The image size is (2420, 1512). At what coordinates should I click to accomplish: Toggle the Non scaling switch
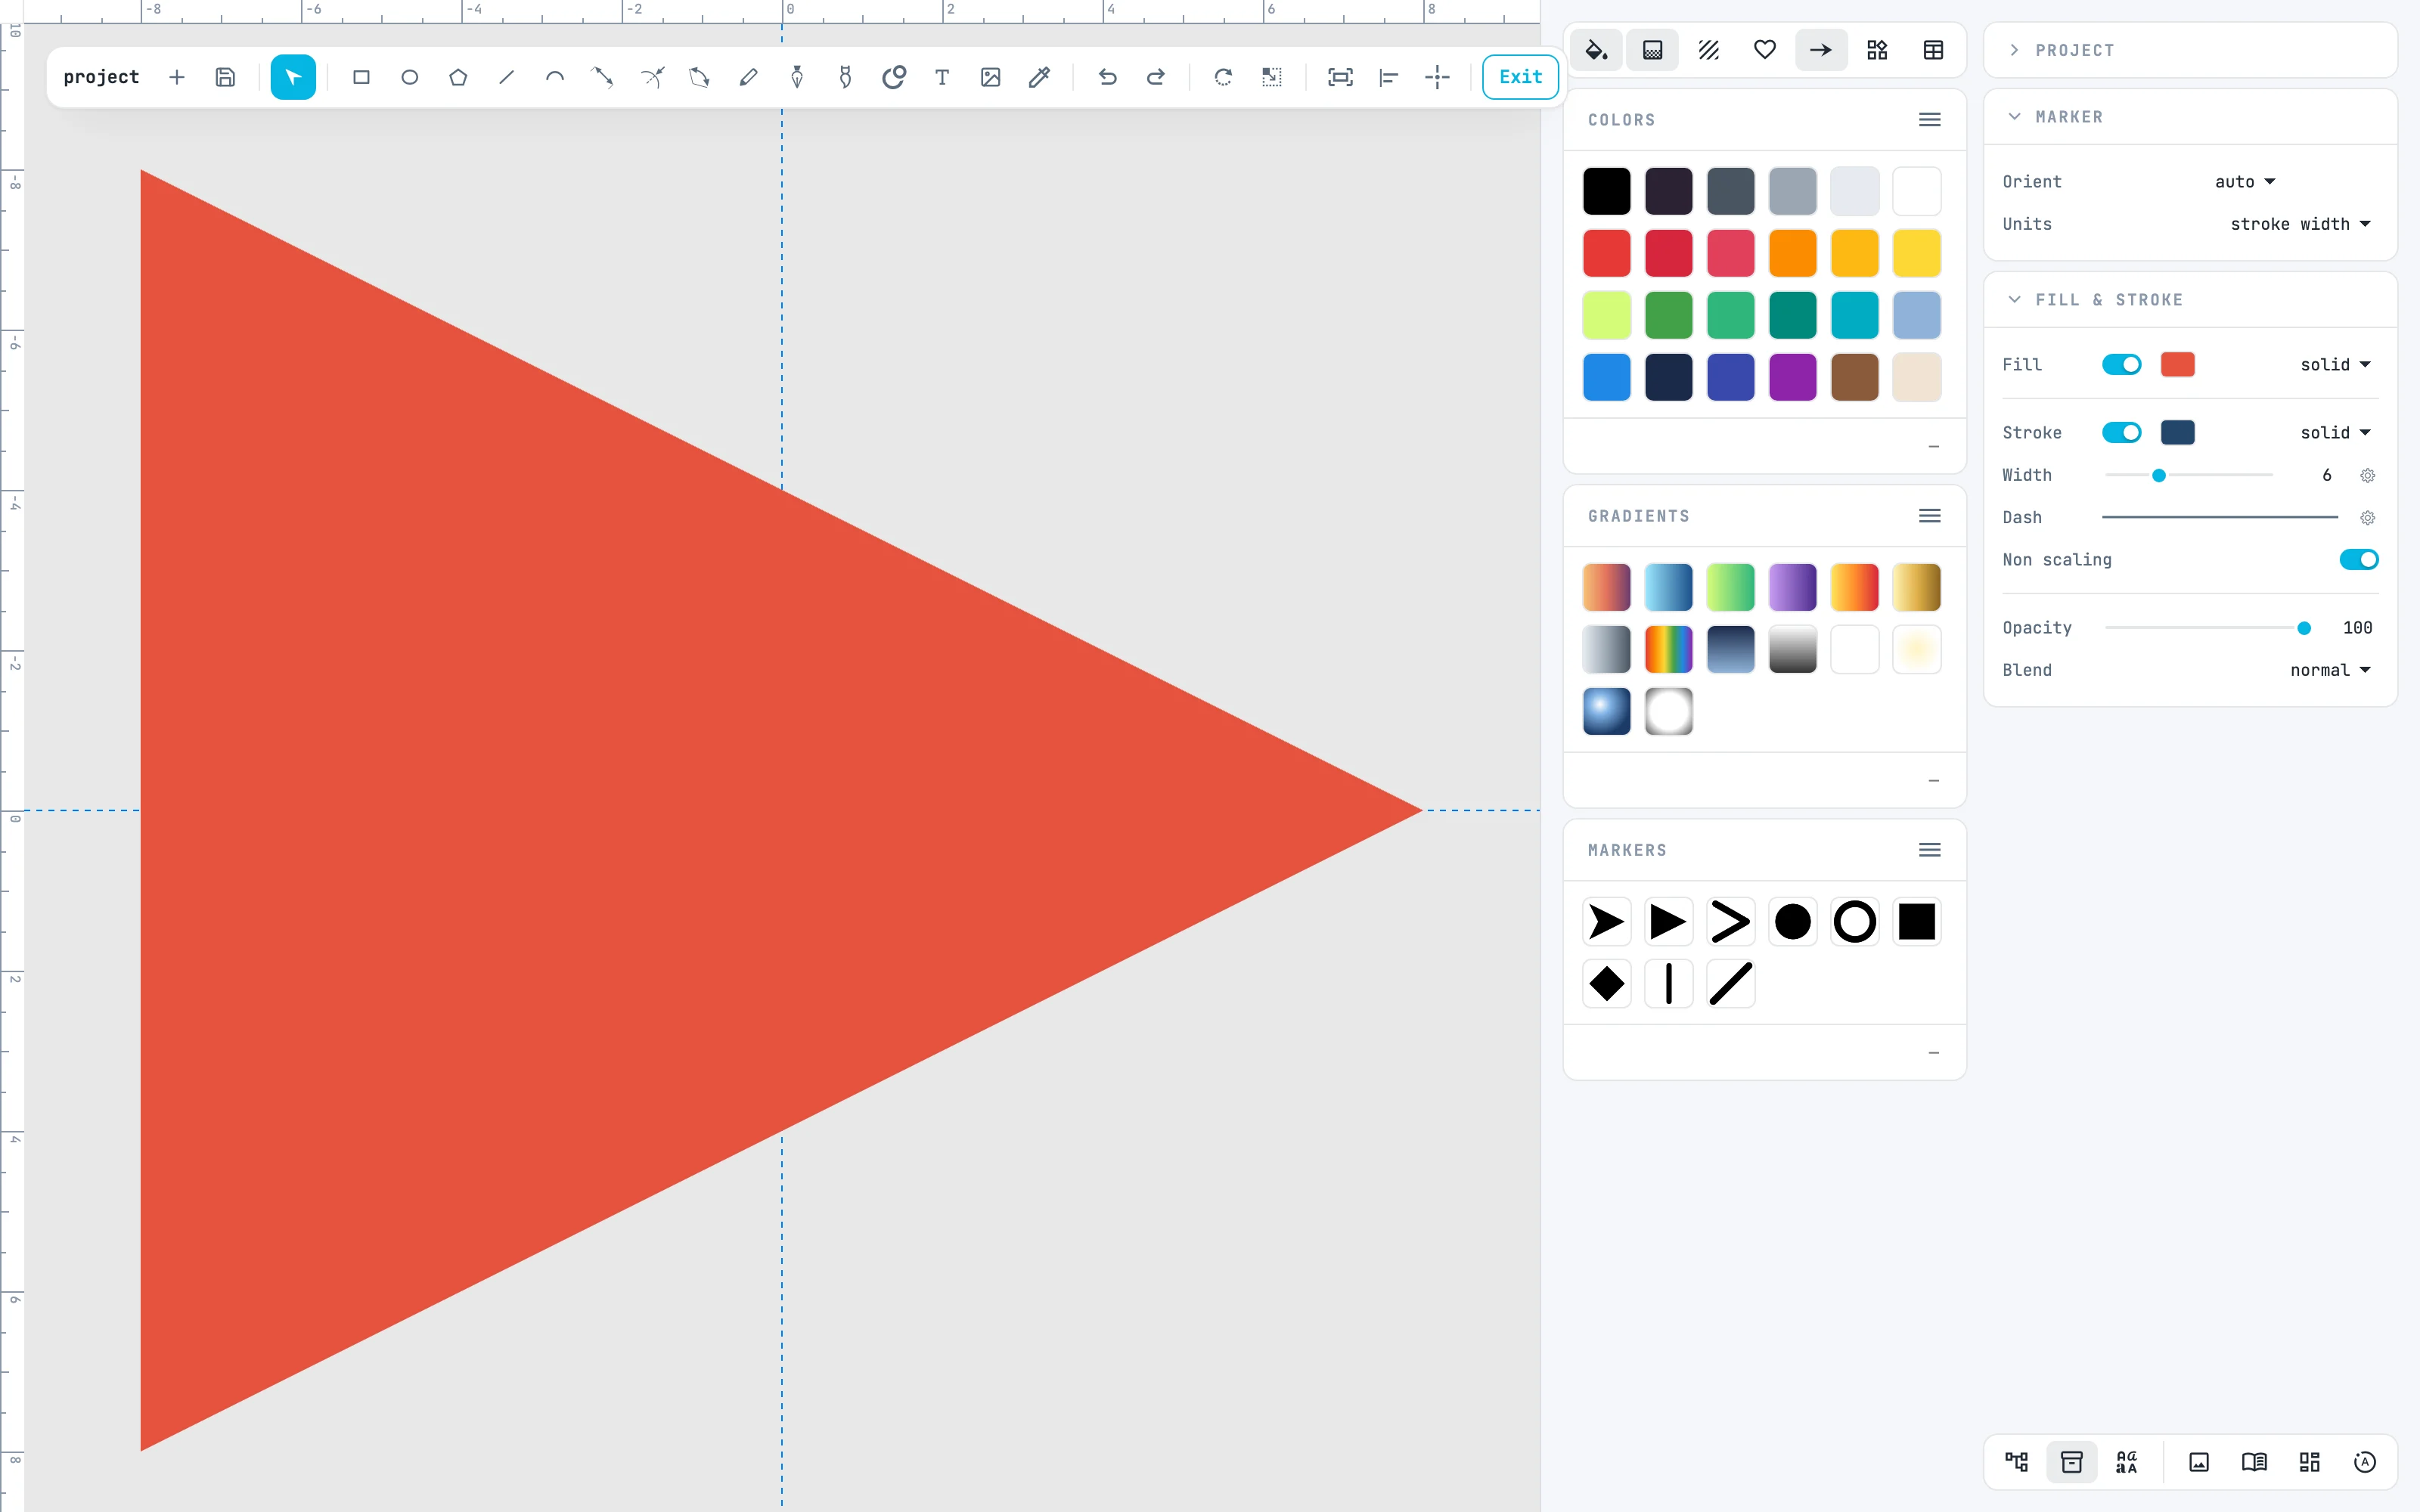[x=2358, y=560]
